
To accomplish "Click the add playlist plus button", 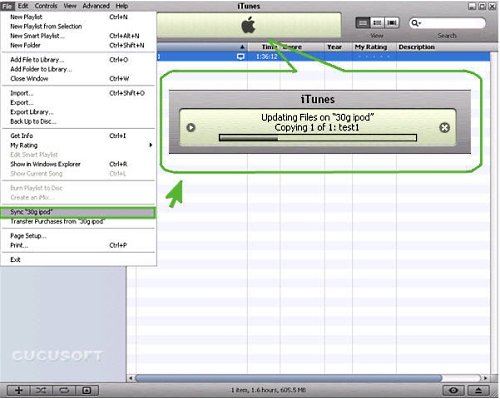I will click(19, 390).
